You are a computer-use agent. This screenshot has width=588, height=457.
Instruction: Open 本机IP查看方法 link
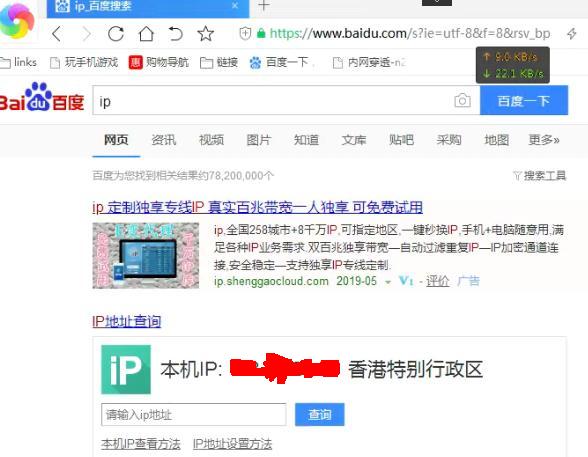point(141,444)
